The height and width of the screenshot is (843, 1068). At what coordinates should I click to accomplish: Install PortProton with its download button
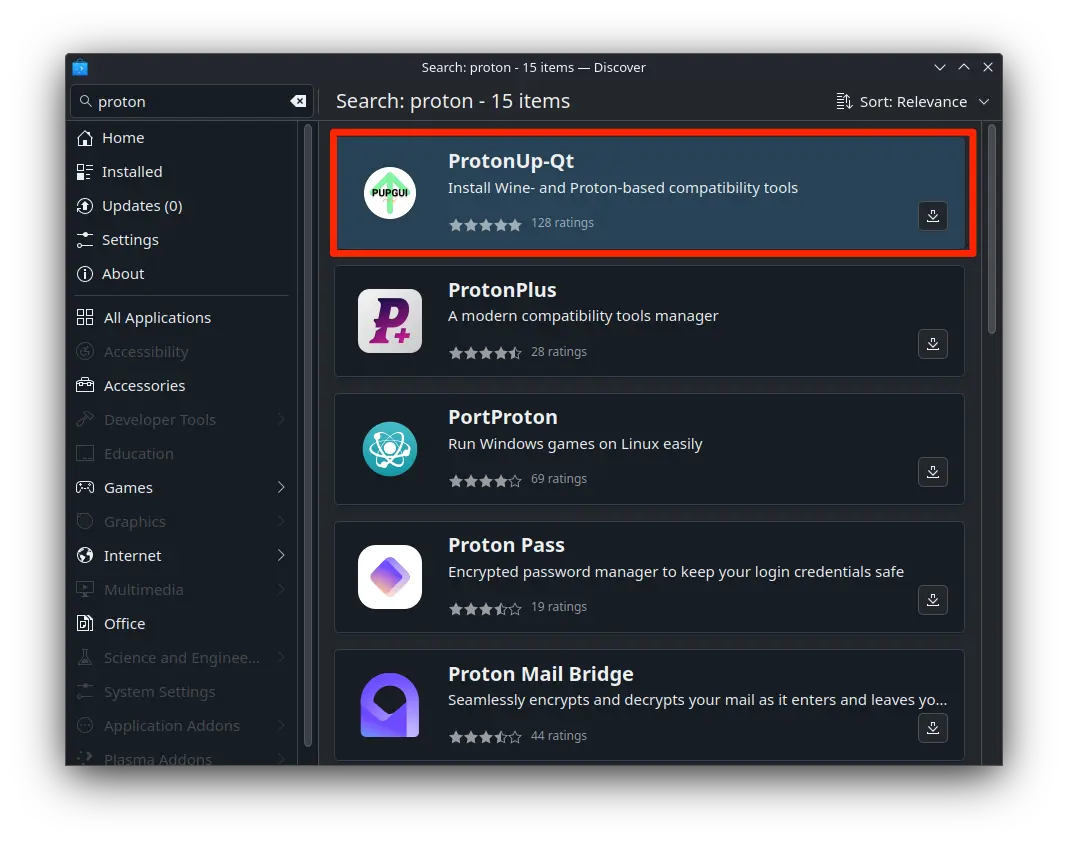coord(933,472)
